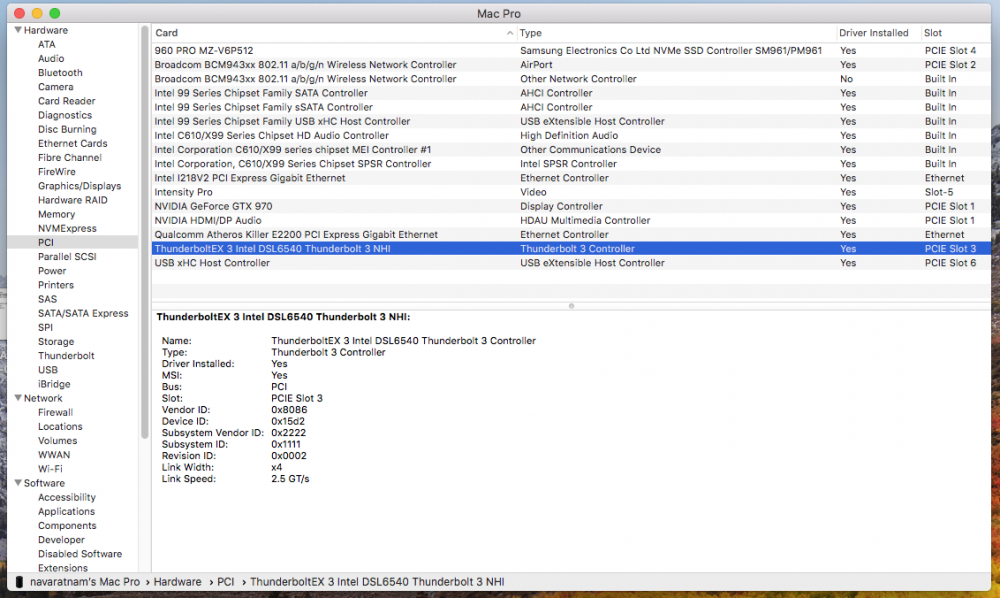Select the 960 PRO MZ-V6P512 row
The image size is (1000, 598).
pos(571,50)
